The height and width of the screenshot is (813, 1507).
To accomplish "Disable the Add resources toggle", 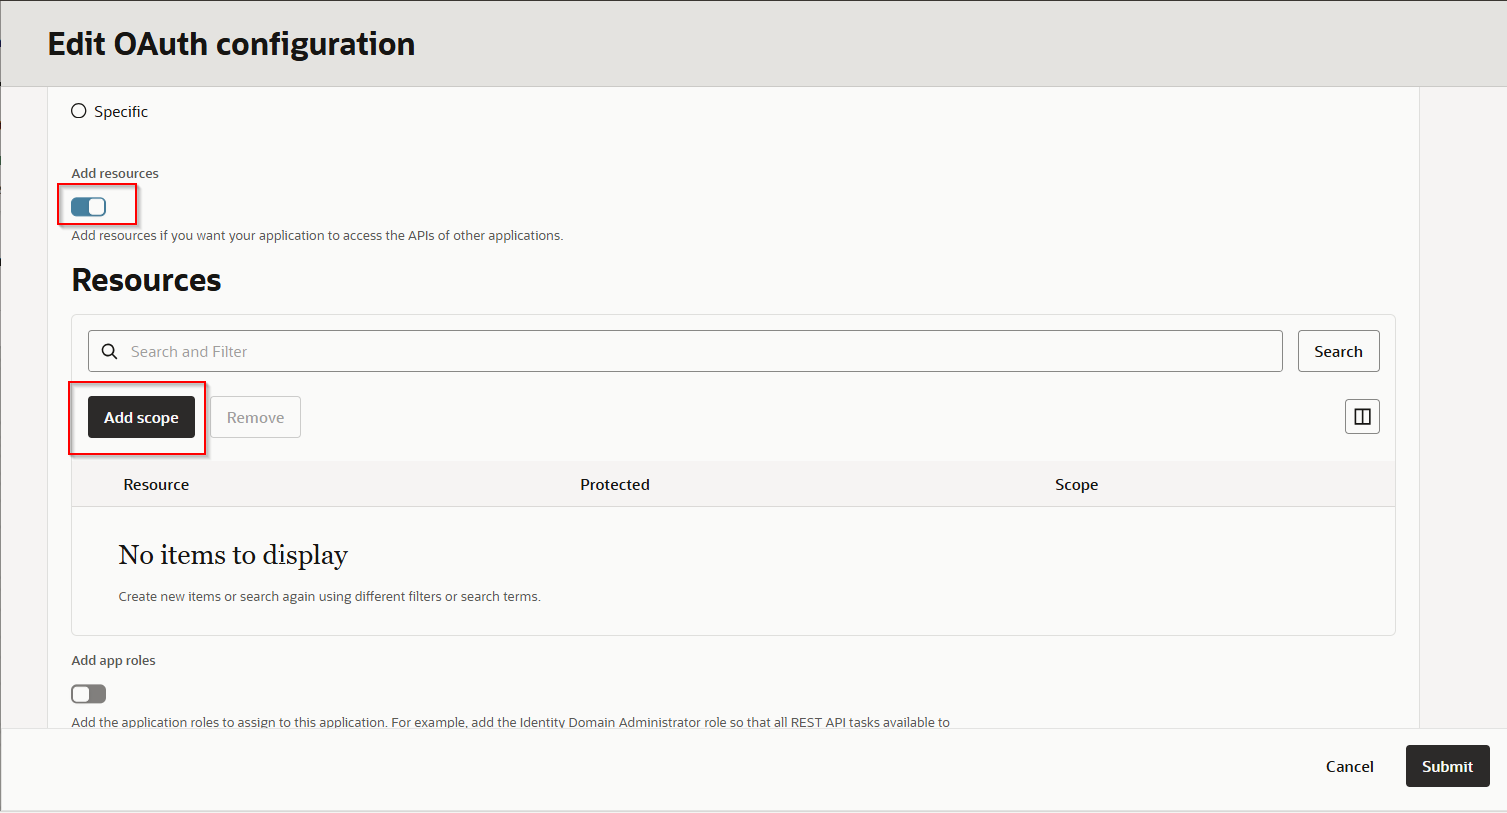I will 89,207.
